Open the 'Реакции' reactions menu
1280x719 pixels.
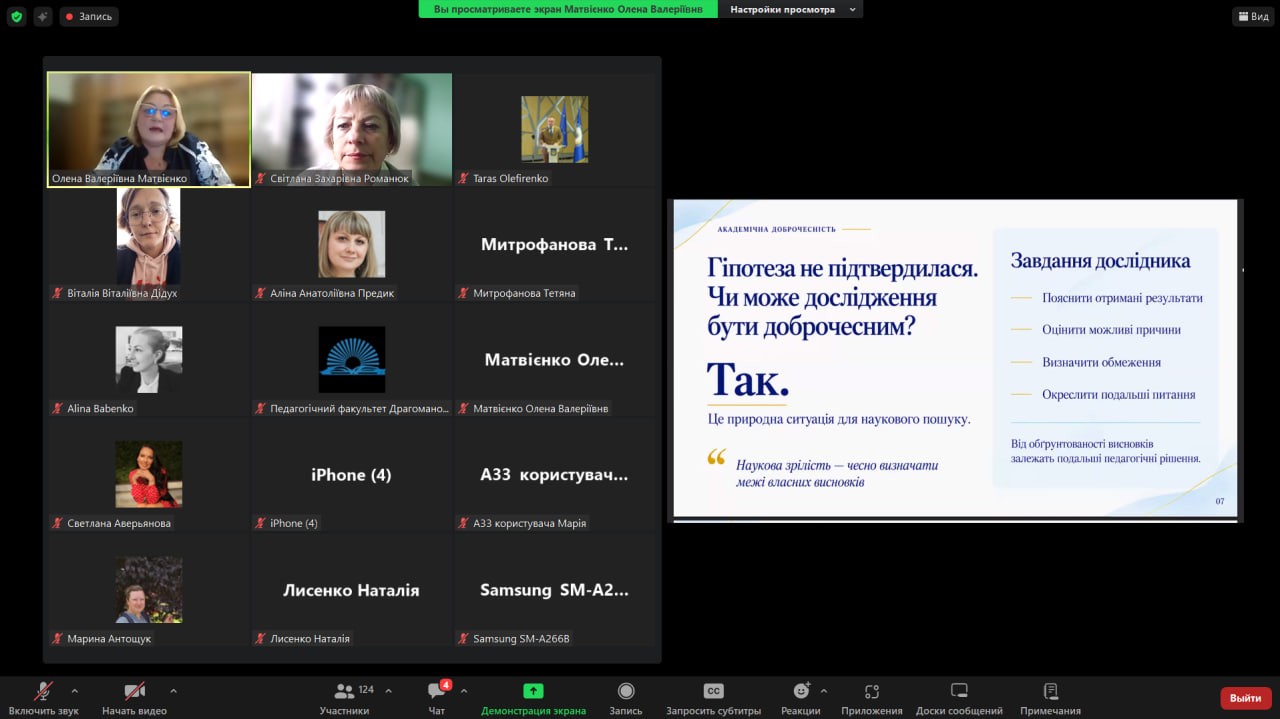click(801, 698)
